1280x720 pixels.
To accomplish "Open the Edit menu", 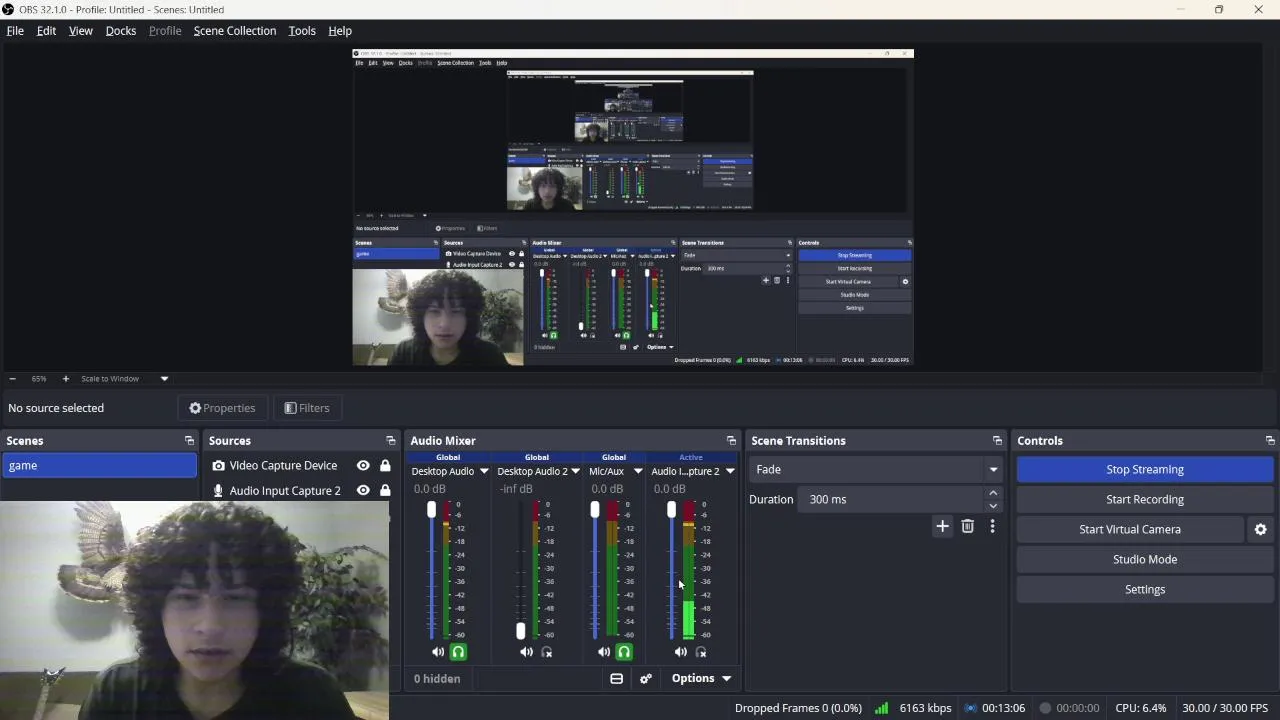I will point(46,31).
